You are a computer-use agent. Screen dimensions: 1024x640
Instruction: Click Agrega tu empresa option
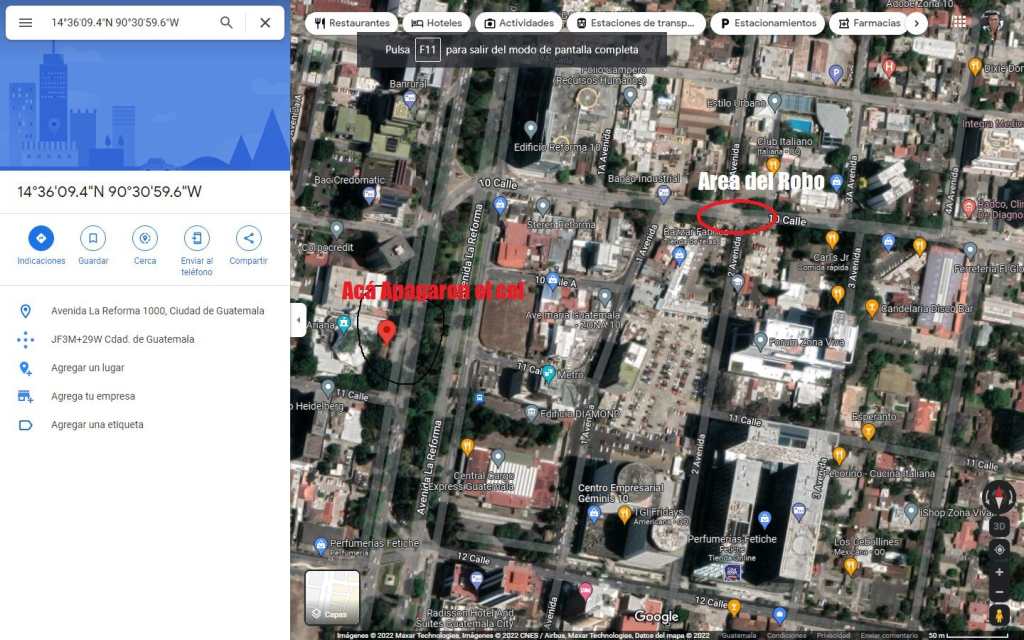pyautogui.click(x=93, y=396)
